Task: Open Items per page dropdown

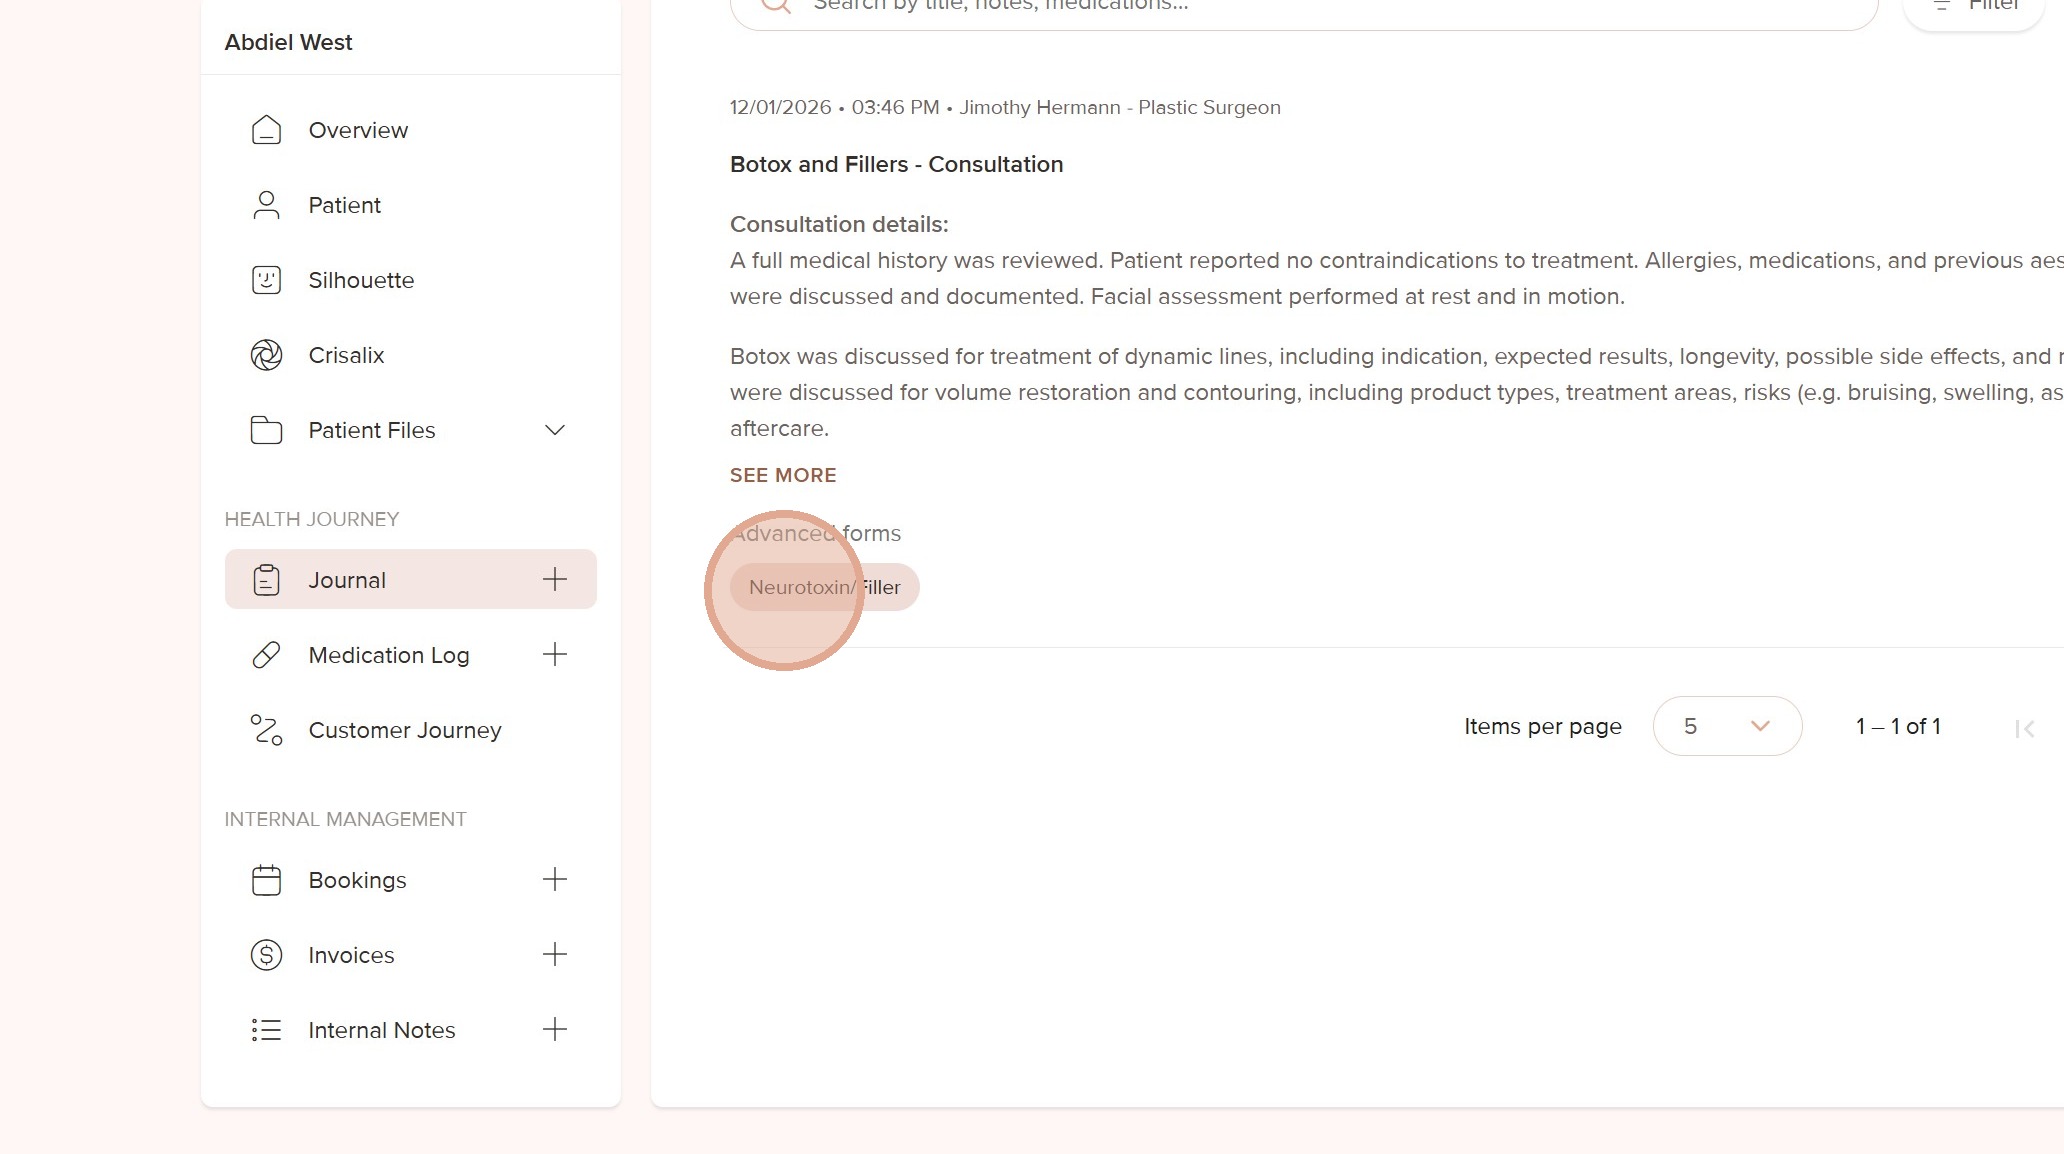Action: (x=1727, y=726)
